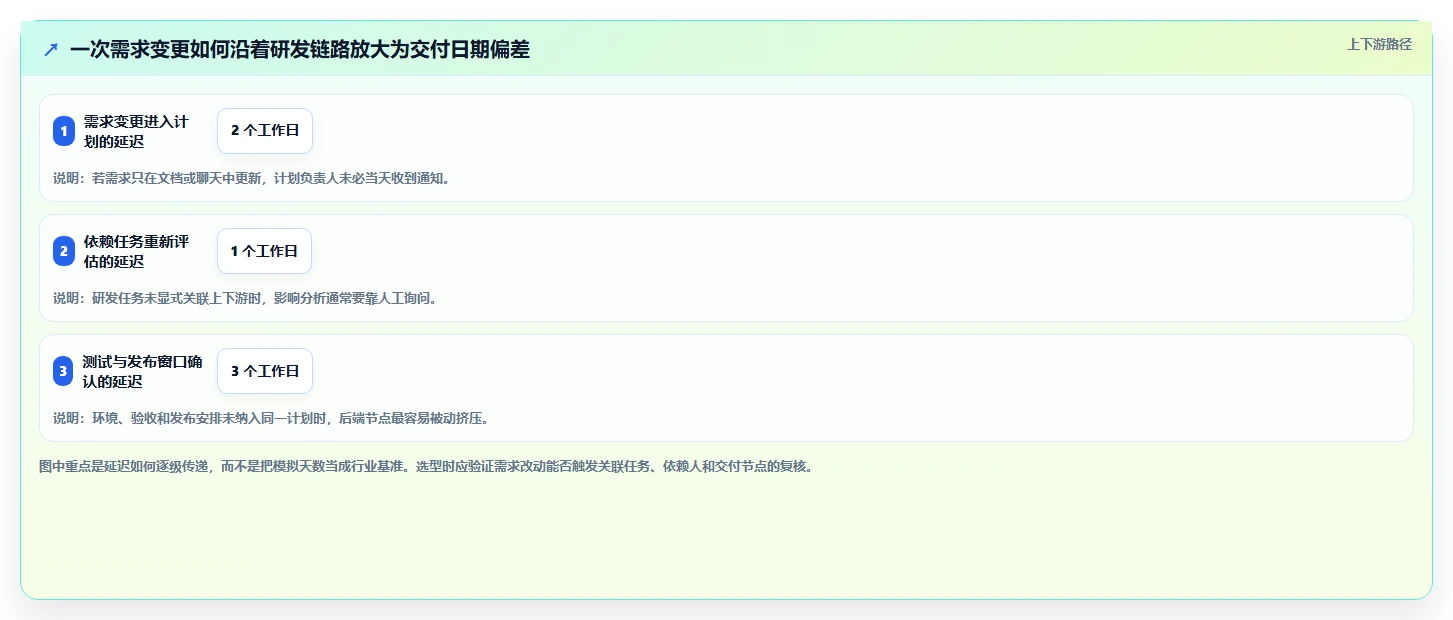The height and width of the screenshot is (620, 1453).
Task: Click the note about 影响分析通常要靠人工询问
Action: [x=246, y=298]
